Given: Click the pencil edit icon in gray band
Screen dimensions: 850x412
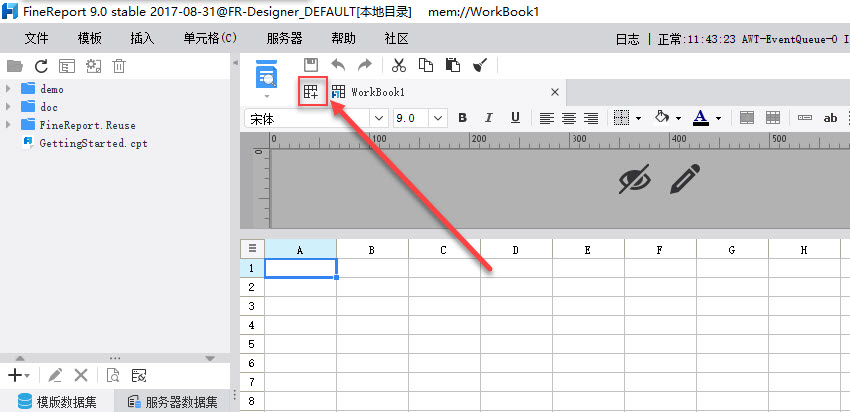Looking at the screenshot, I should pyautogui.click(x=685, y=179).
